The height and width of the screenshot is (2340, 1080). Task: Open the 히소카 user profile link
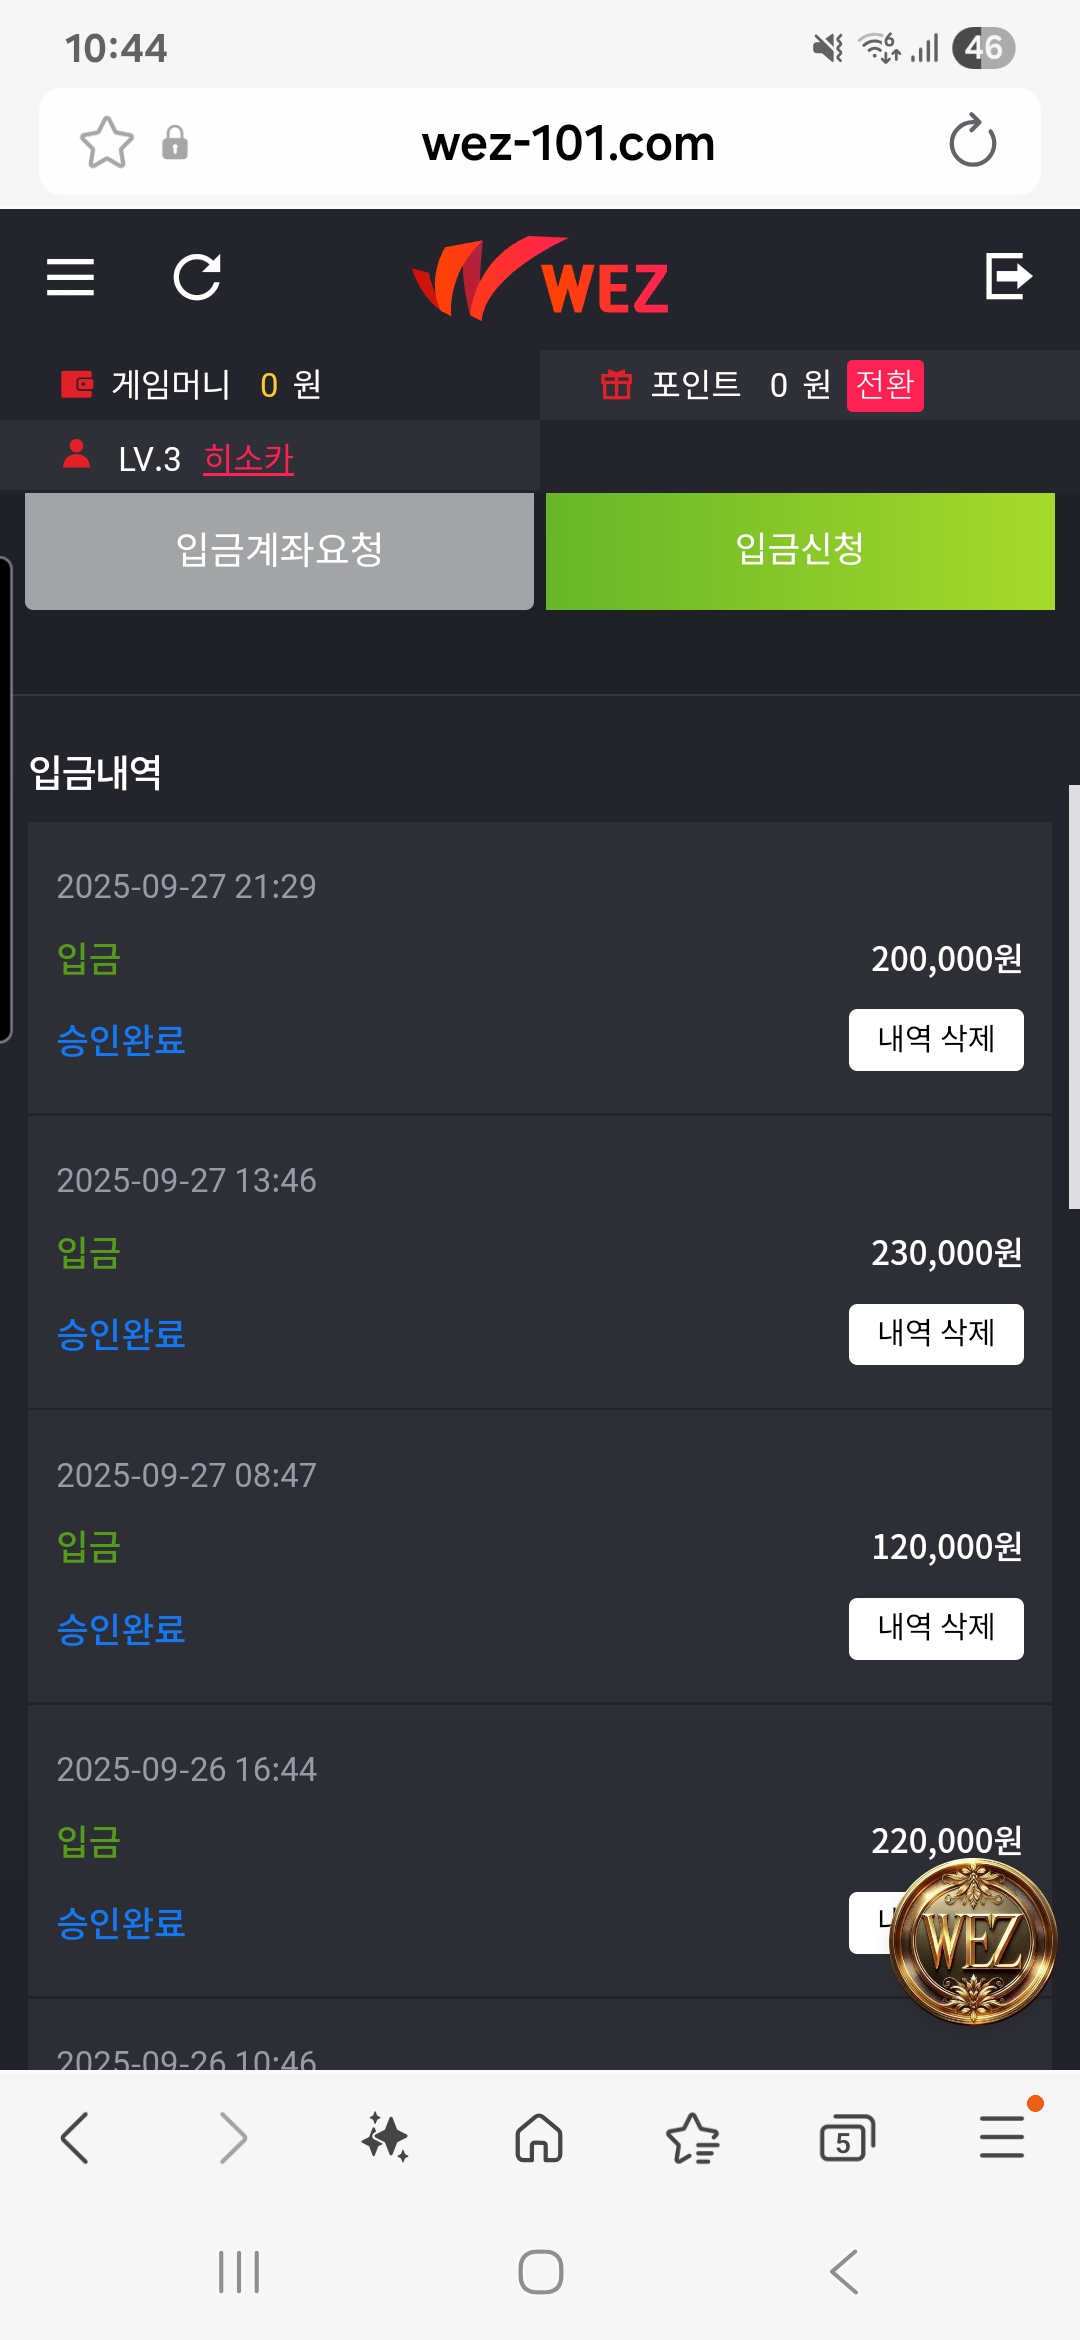coord(248,459)
